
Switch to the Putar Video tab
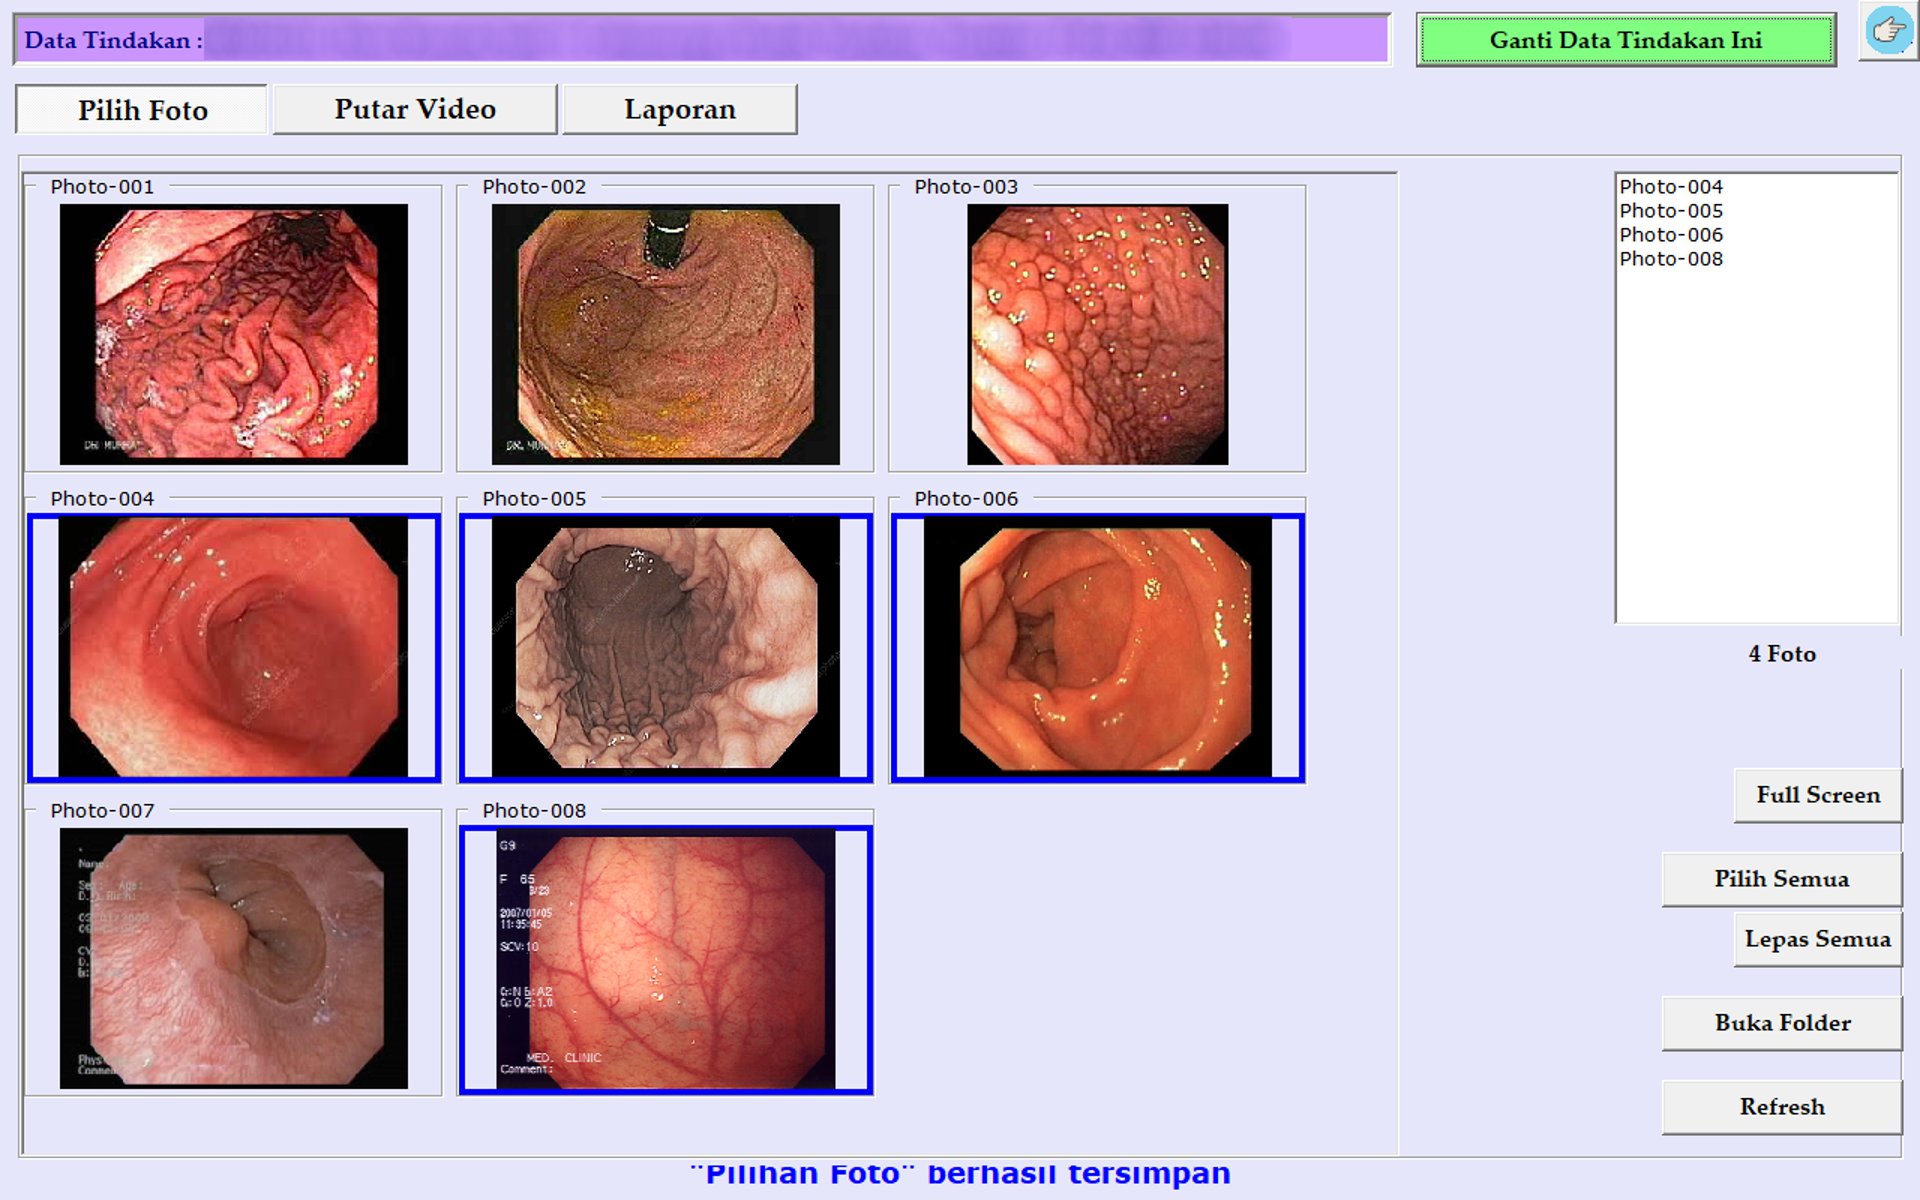(415, 109)
